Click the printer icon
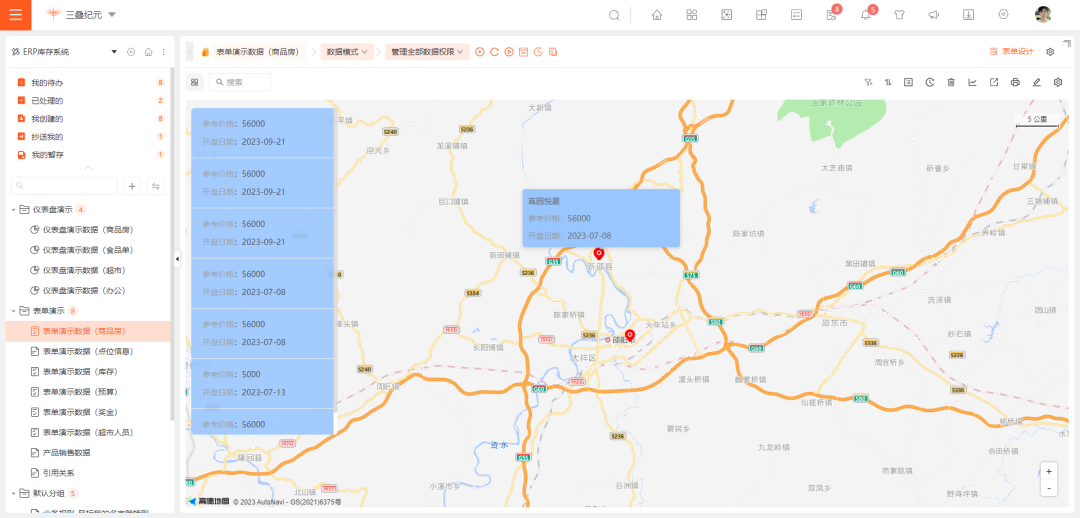The height and width of the screenshot is (518, 1080). click(x=1015, y=83)
